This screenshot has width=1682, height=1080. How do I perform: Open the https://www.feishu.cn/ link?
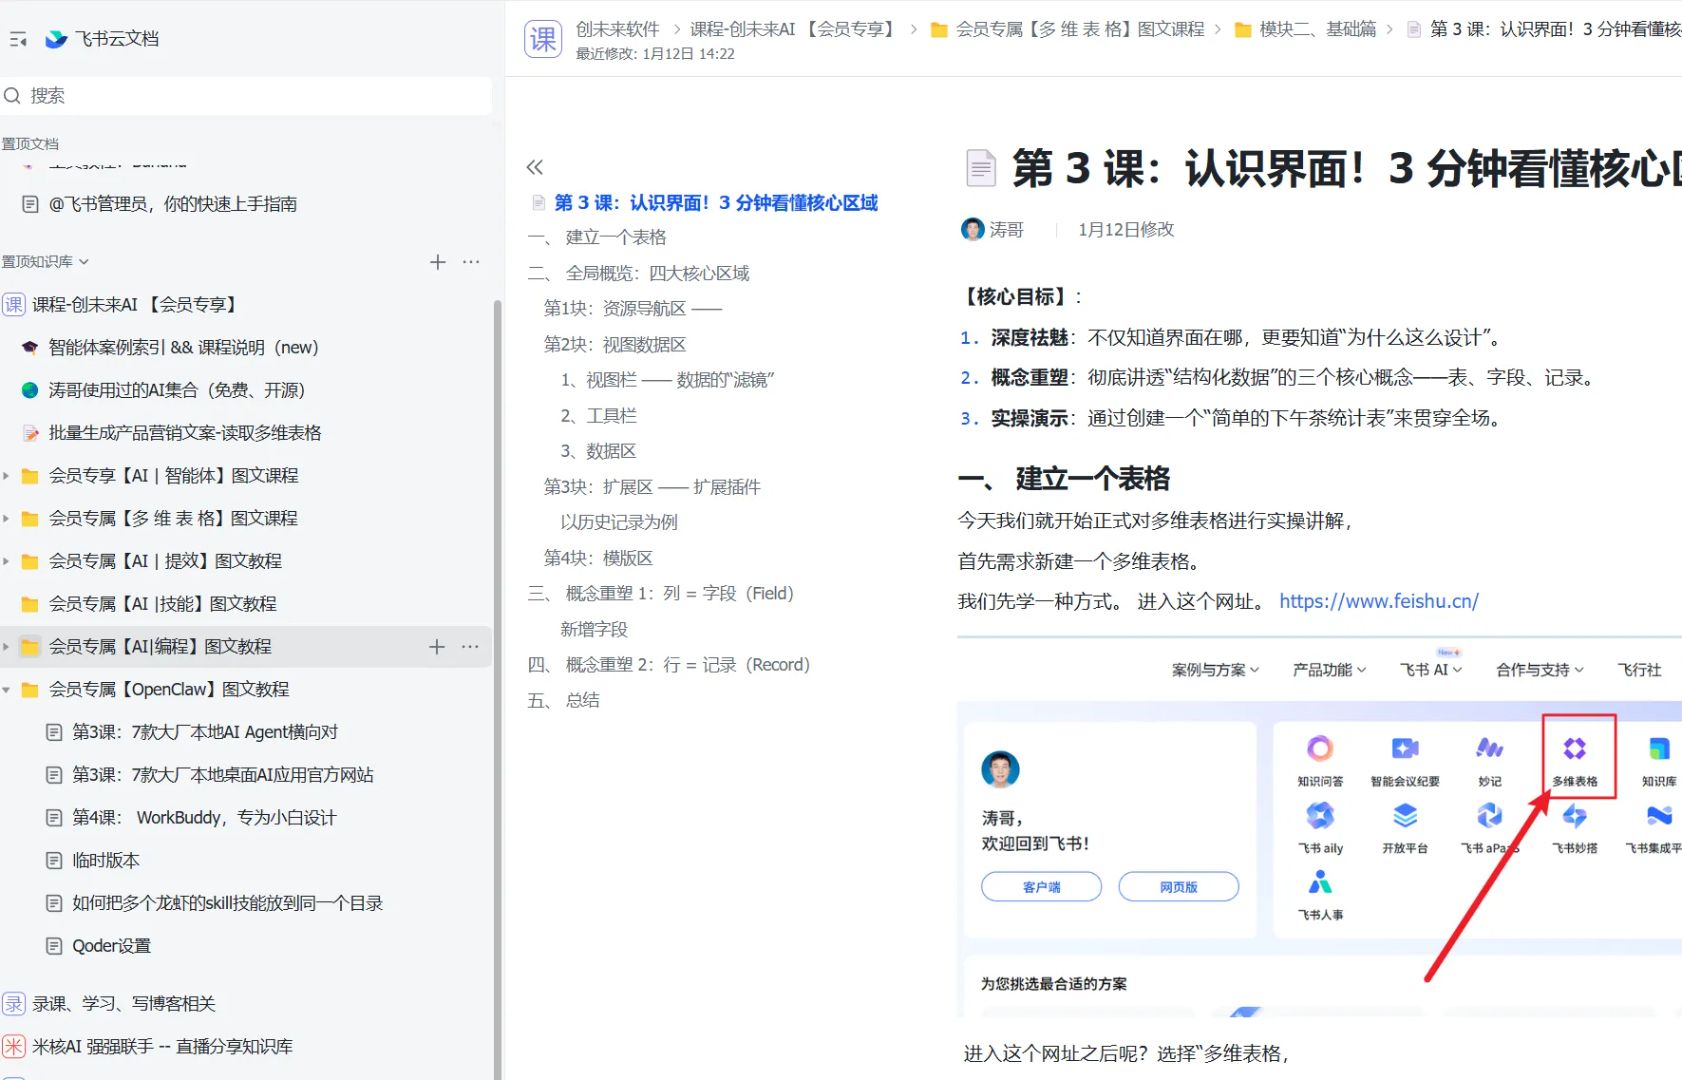point(1379,601)
